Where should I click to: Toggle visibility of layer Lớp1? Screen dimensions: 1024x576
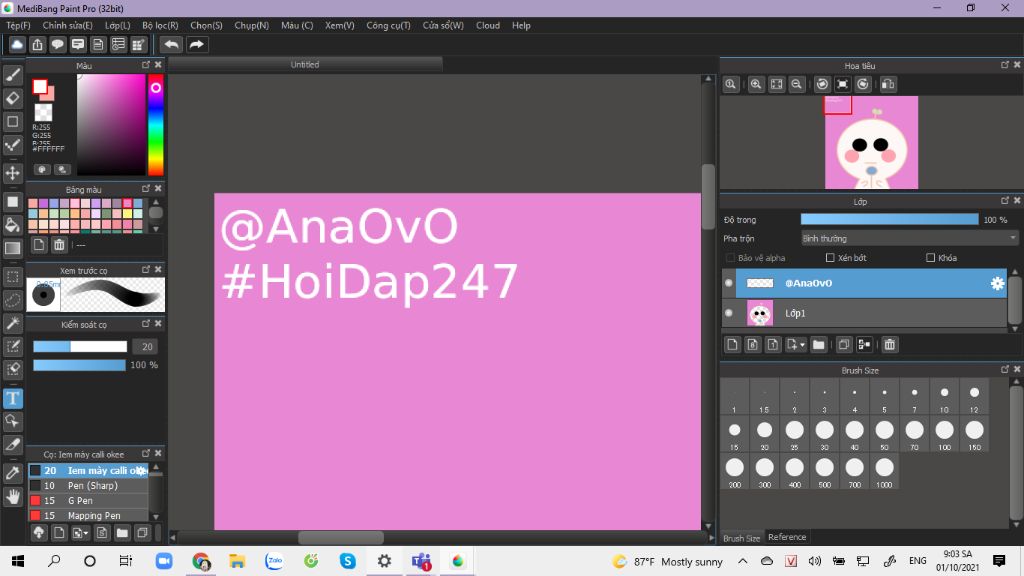[x=729, y=313]
